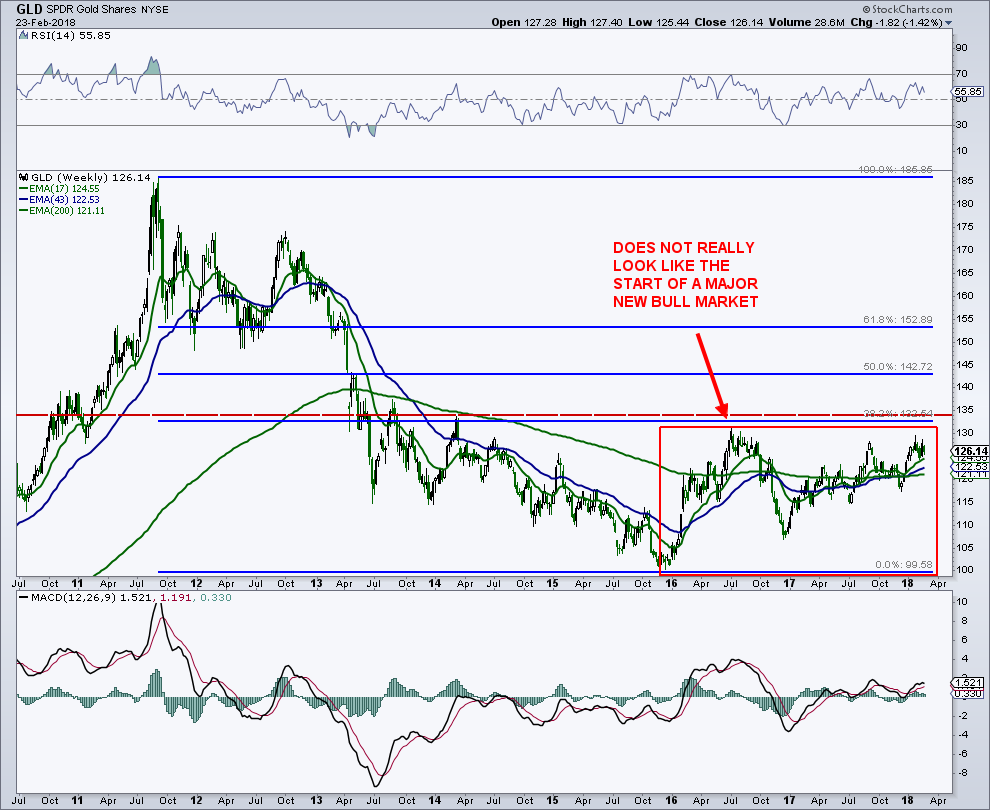Click the green EMA(17) legend line marker

click(23, 189)
